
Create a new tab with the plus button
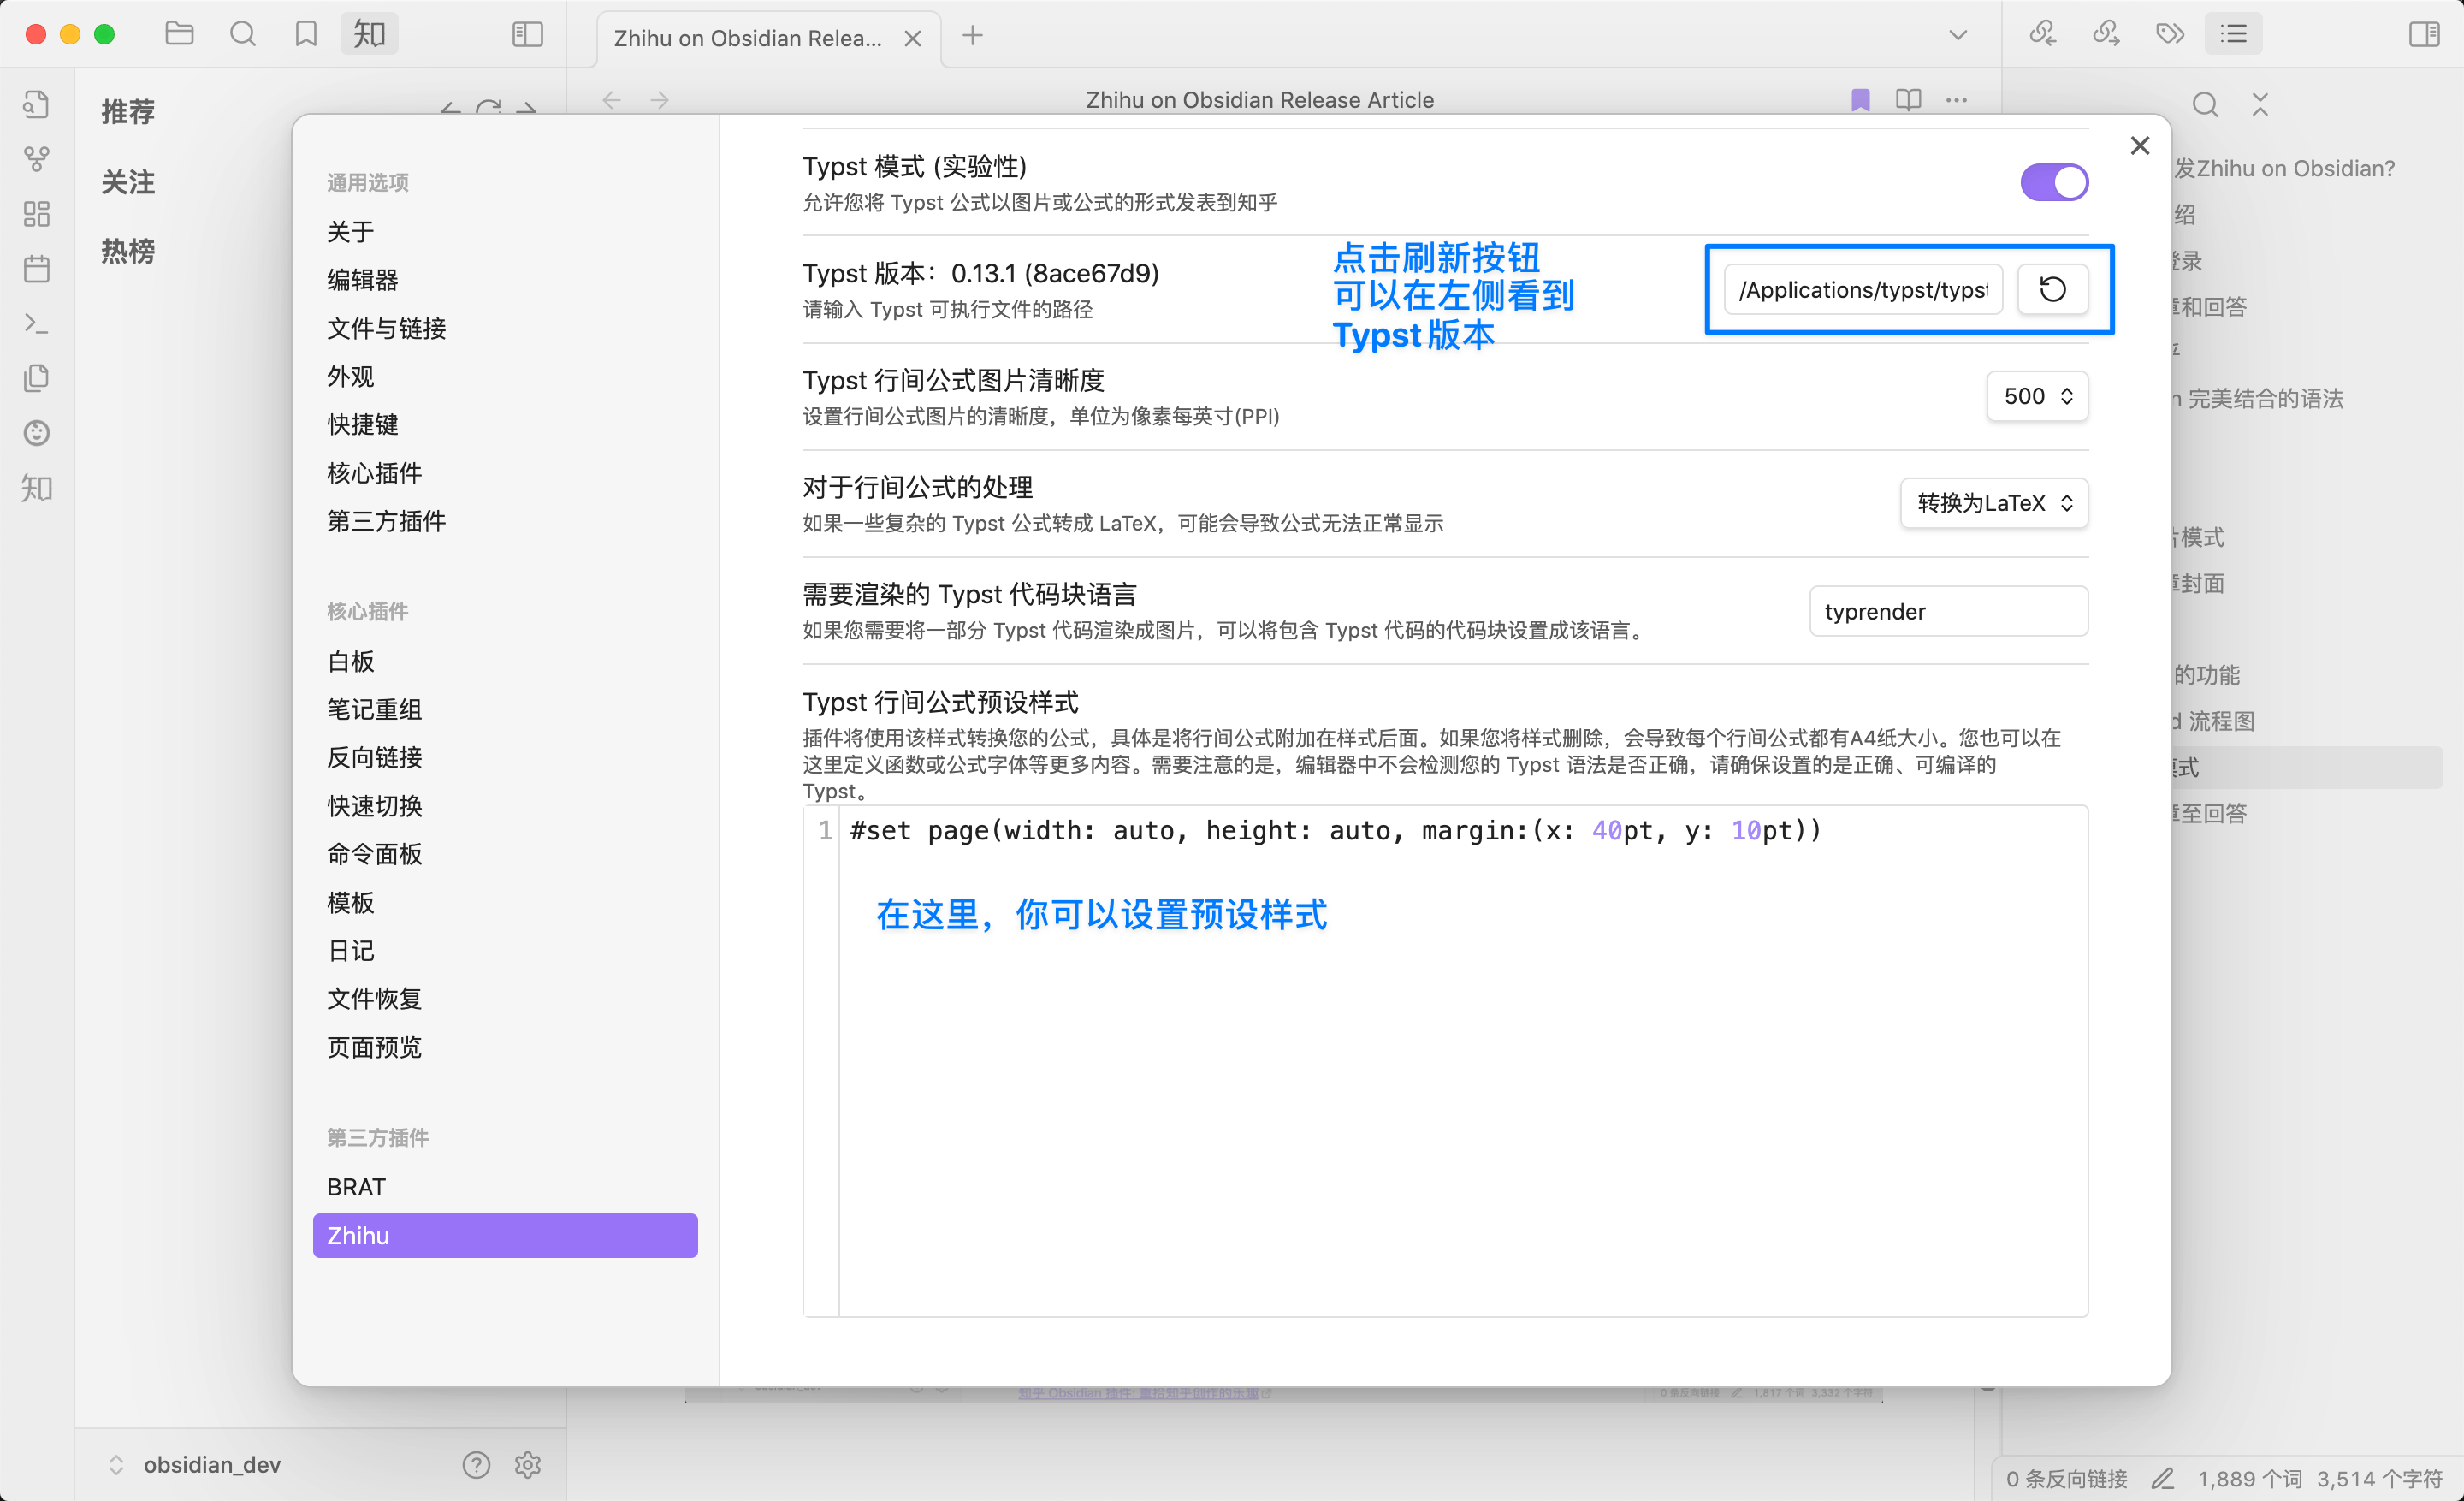(x=971, y=35)
